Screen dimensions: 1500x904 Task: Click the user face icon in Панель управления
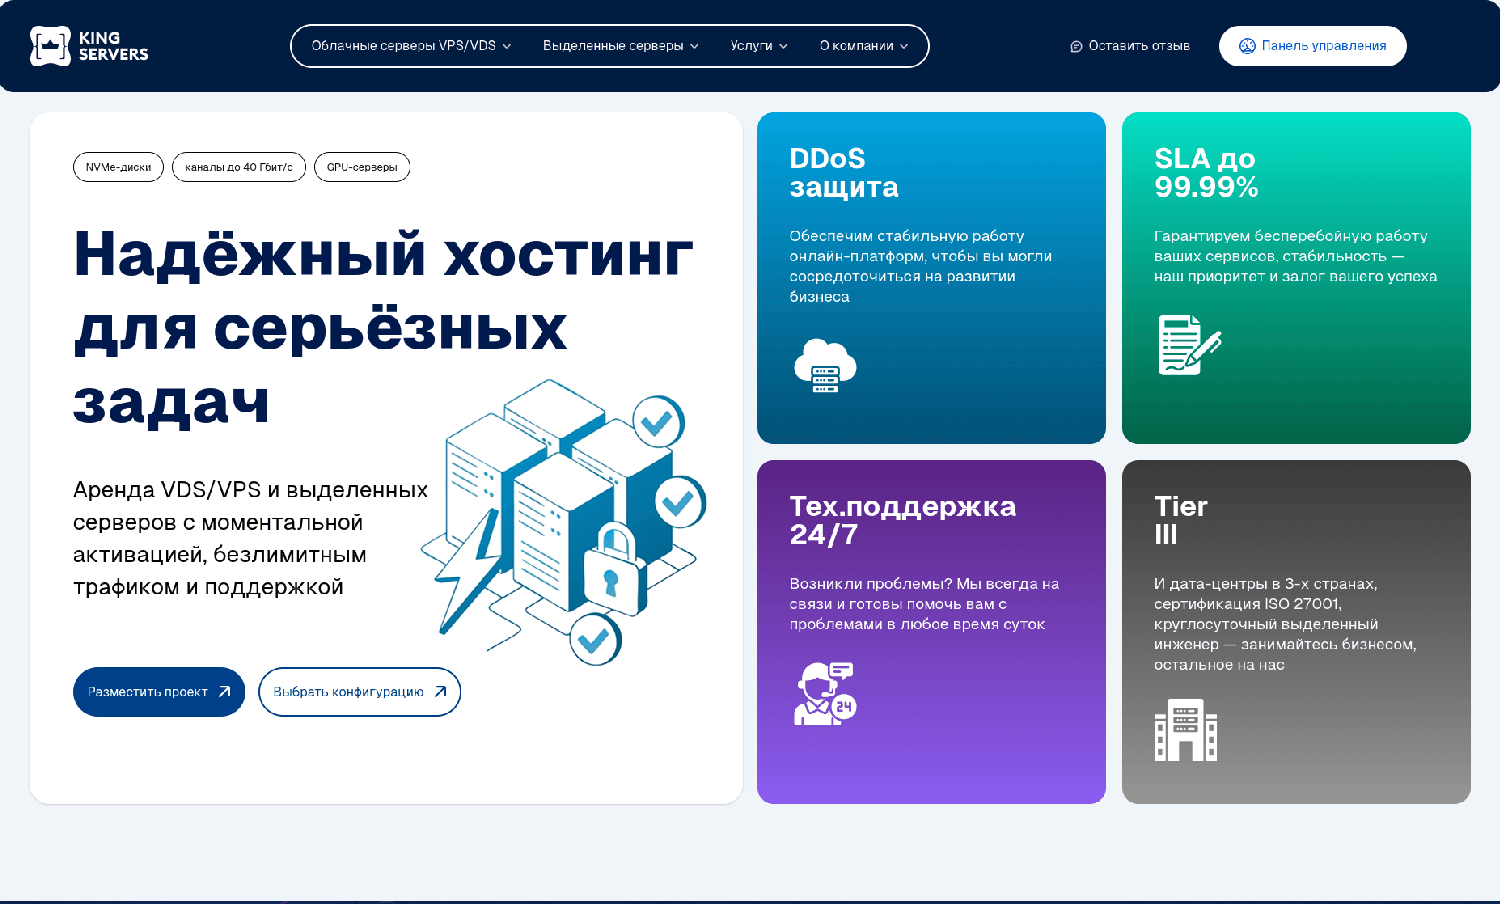[x=1247, y=45]
